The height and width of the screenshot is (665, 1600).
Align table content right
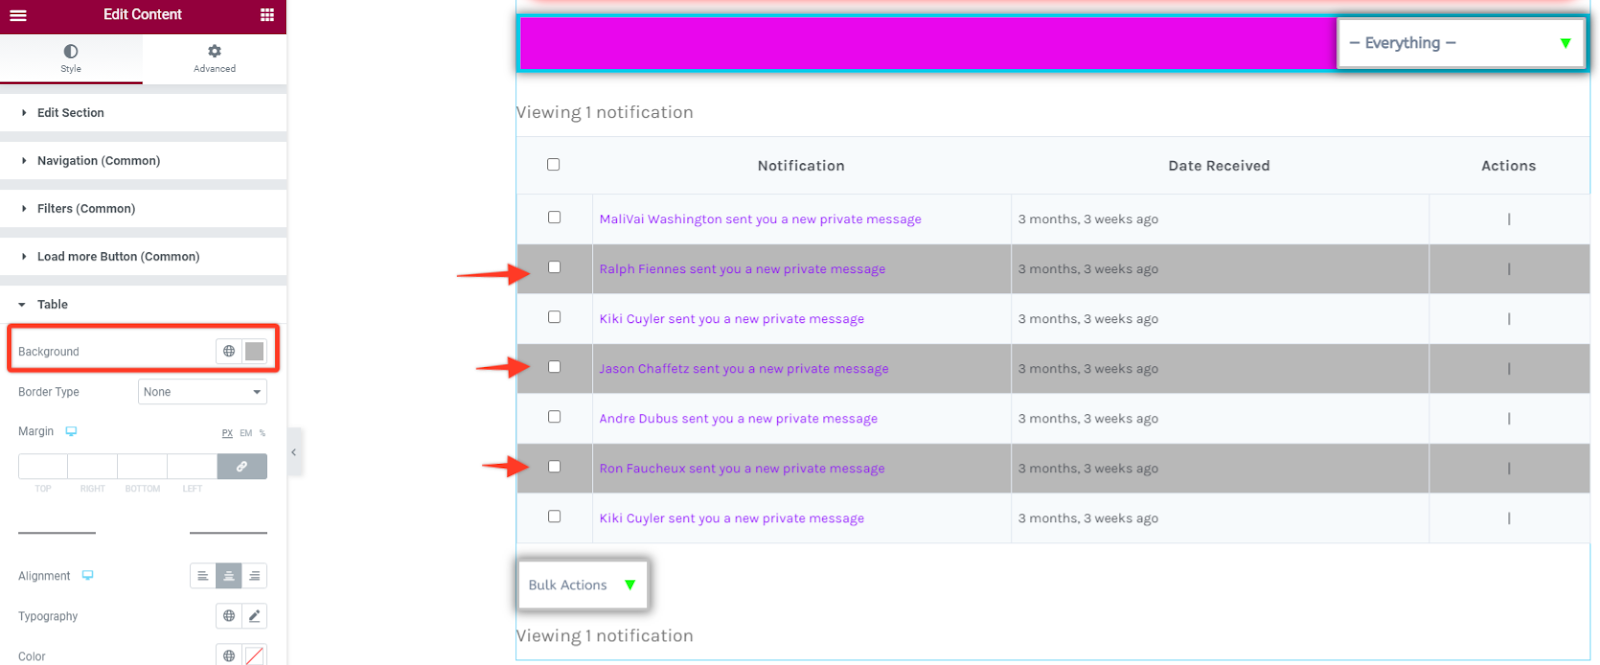255,576
